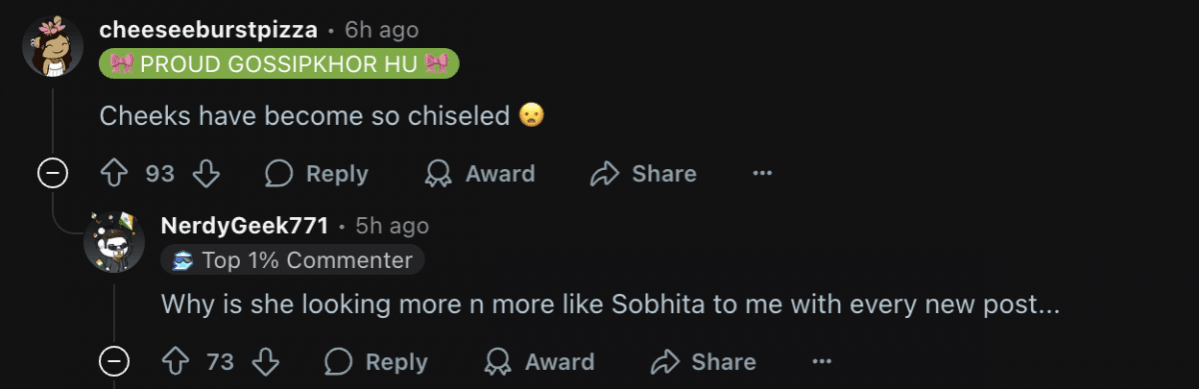Reply to the chiseled cheeks comment
Screen dimensions: 1199x389
(317, 174)
